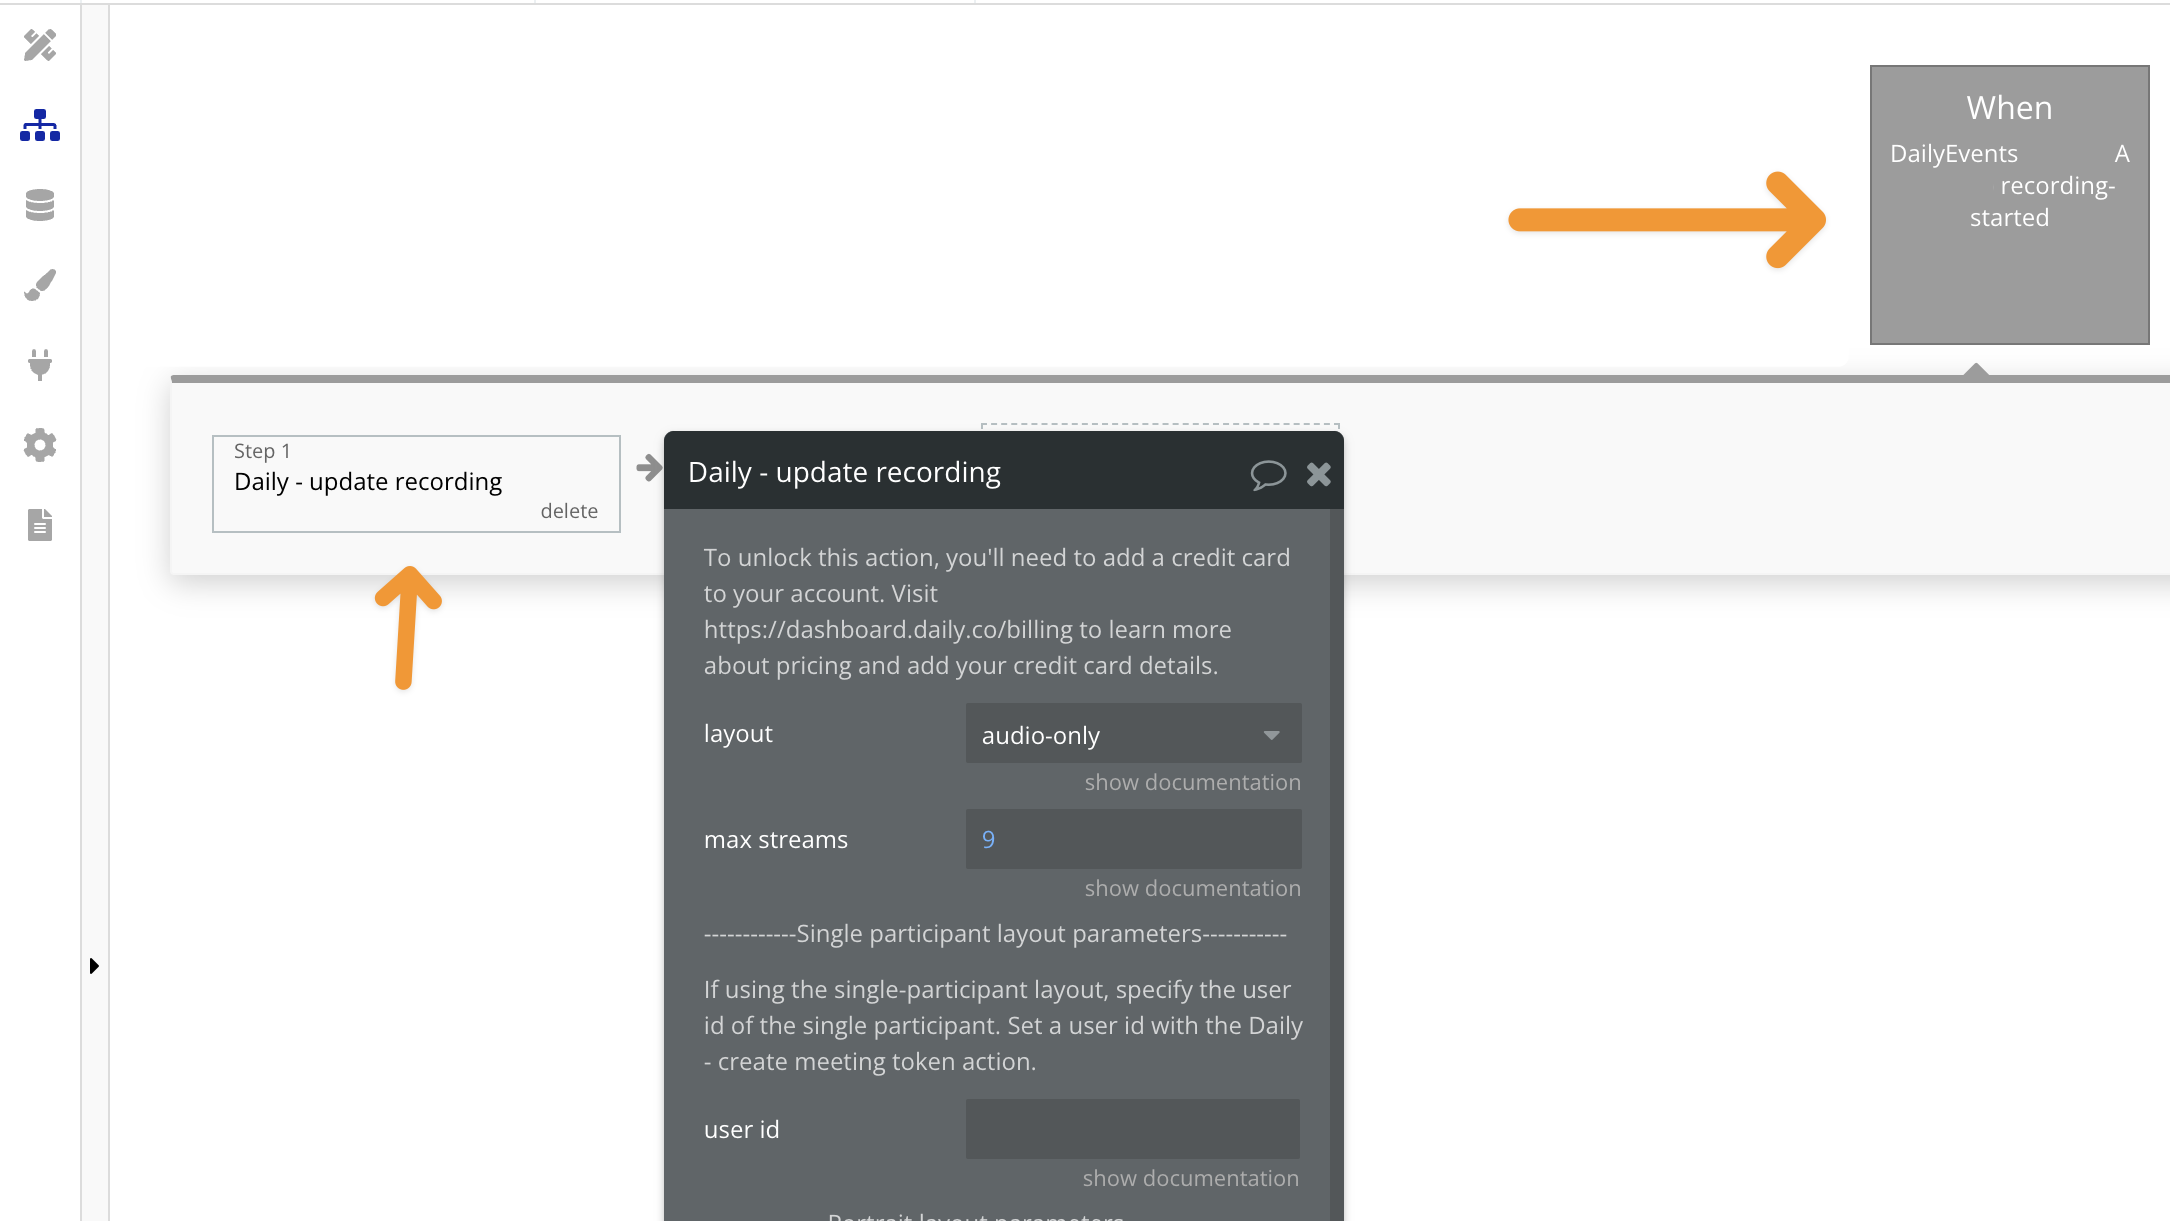The height and width of the screenshot is (1221, 2170).
Task: Delete the Step 1 action
Action: click(569, 511)
